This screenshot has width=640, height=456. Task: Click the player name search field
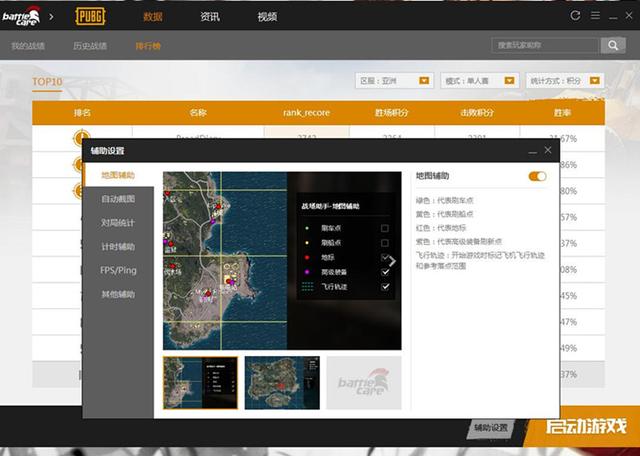pyautogui.click(x=546, y=45)
